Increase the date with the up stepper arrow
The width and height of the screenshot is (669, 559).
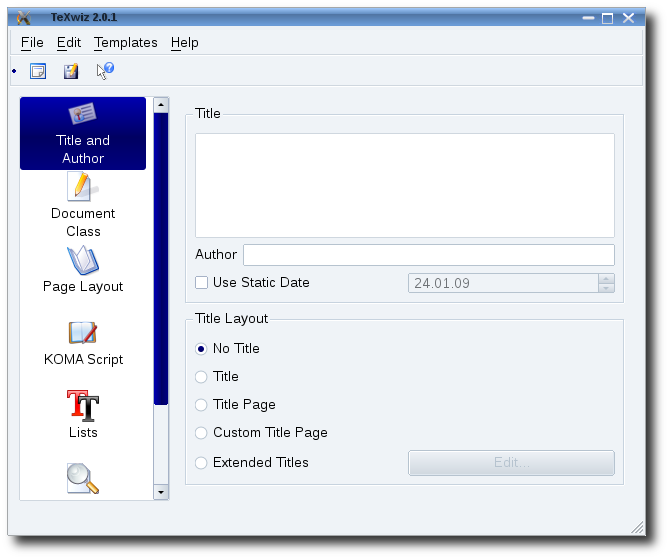click(x=606, y=278)
